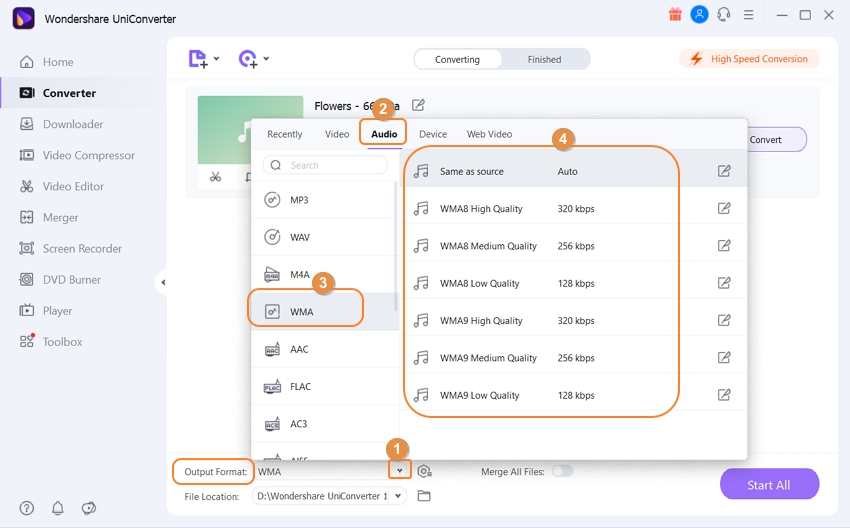This screenshot has height=528, width=850.
Task: Click the format Search field
Action: click(x=325, y=165)
